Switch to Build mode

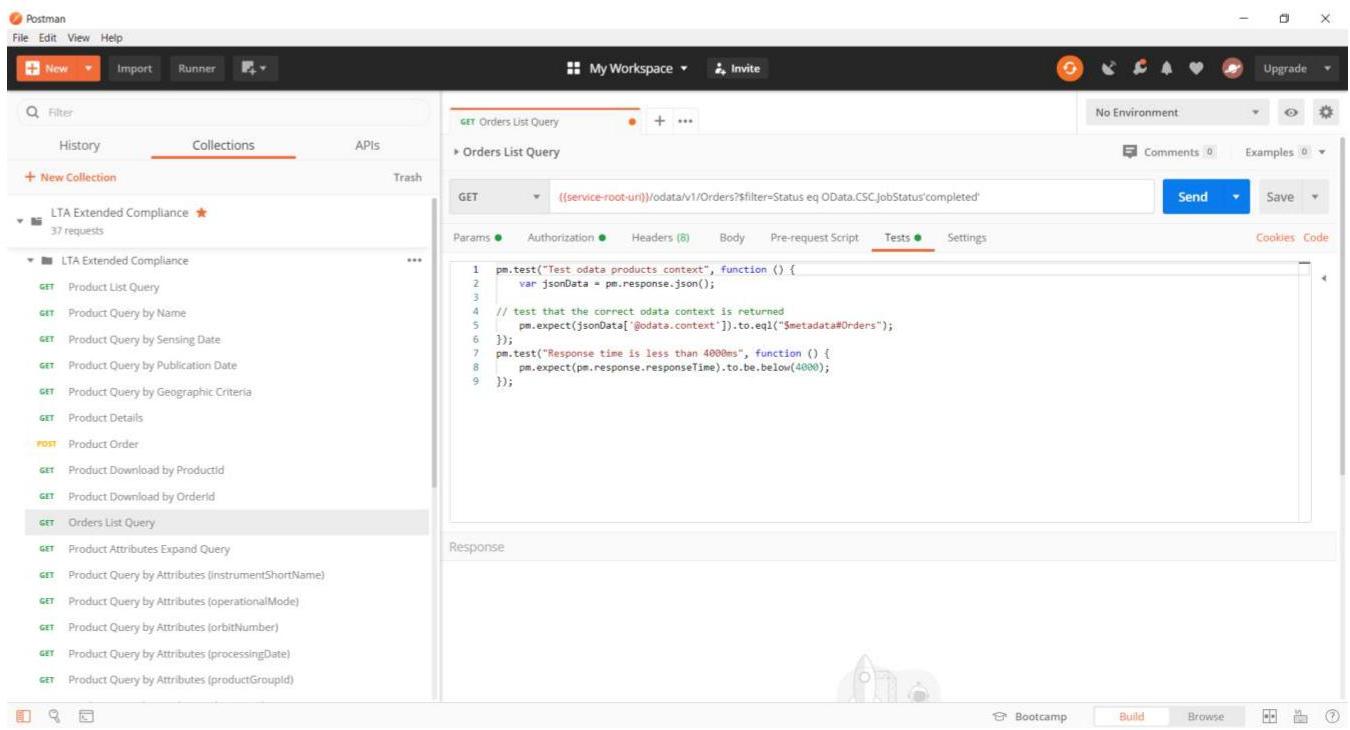(1131, 716)
